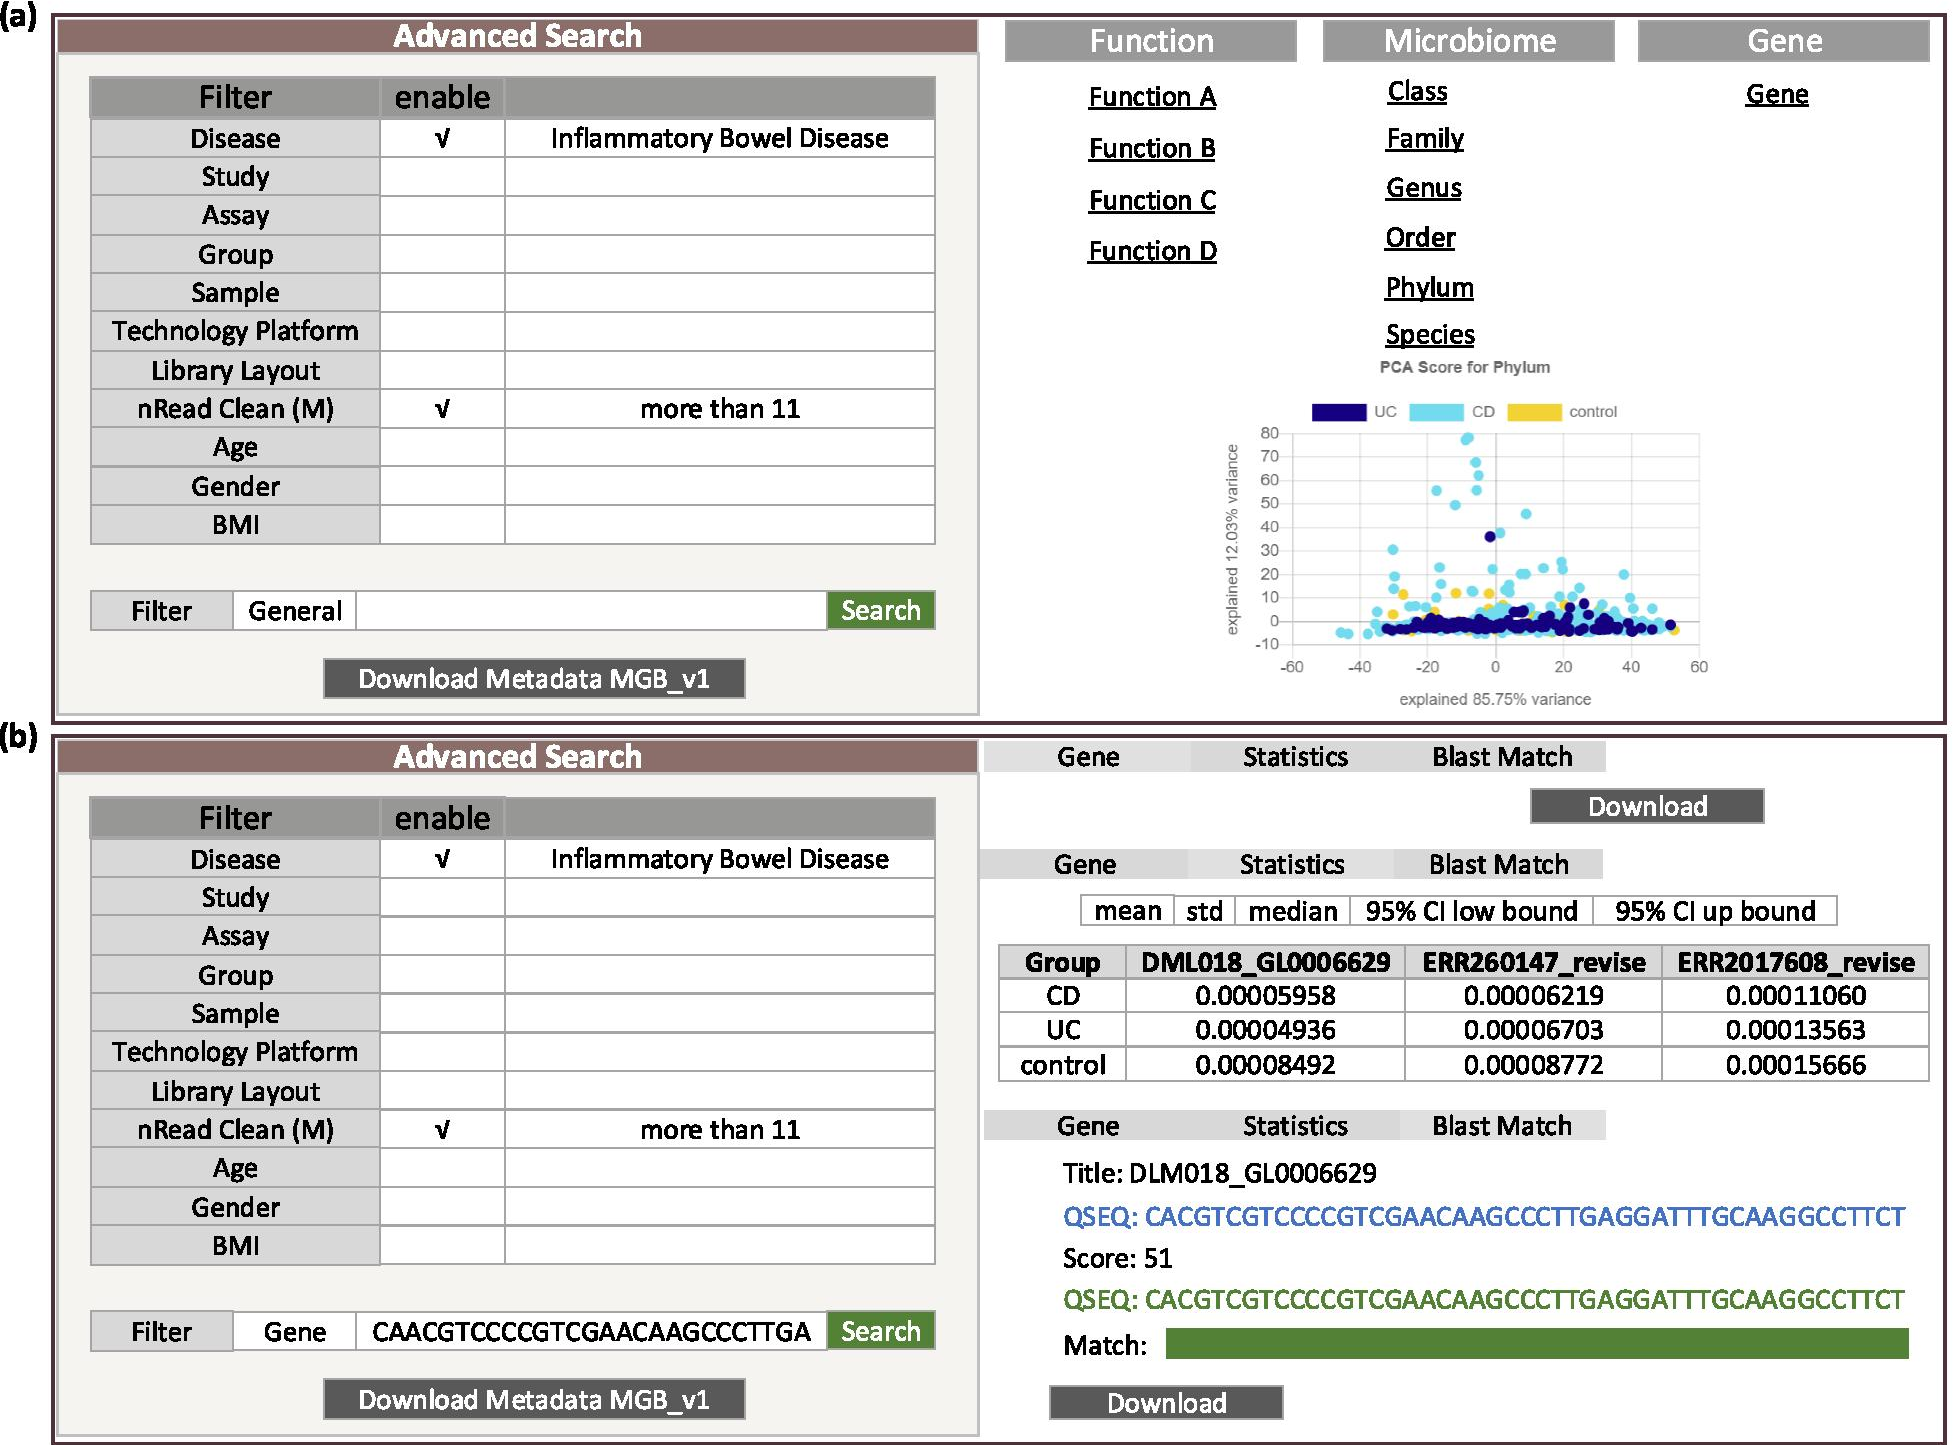1953x1445 pixels.
Task: Open the General filter type selector in panel (a)
Action: pos(295,611)
